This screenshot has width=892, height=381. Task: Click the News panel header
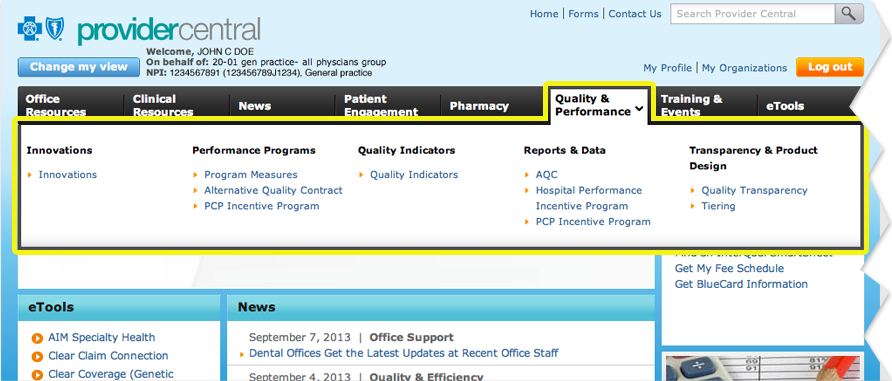[441, 308]
